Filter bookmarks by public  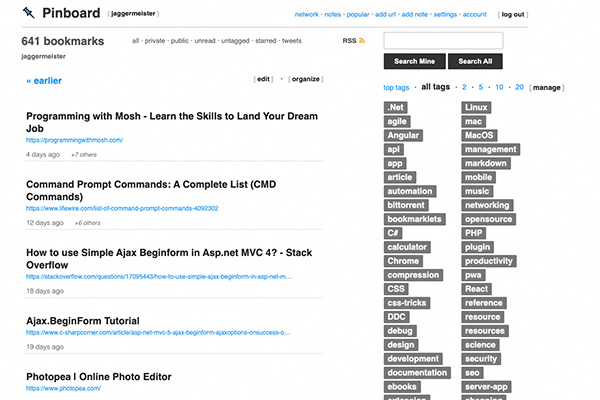(179, 41)
